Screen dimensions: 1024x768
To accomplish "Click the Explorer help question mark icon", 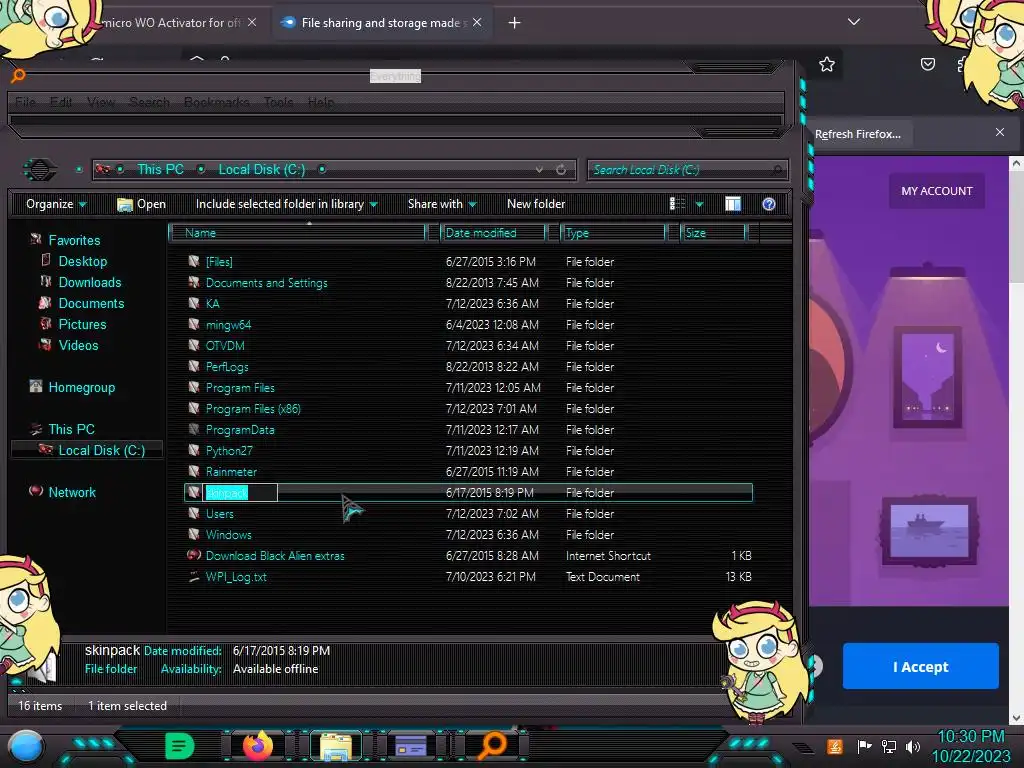I will coord(769,204).
